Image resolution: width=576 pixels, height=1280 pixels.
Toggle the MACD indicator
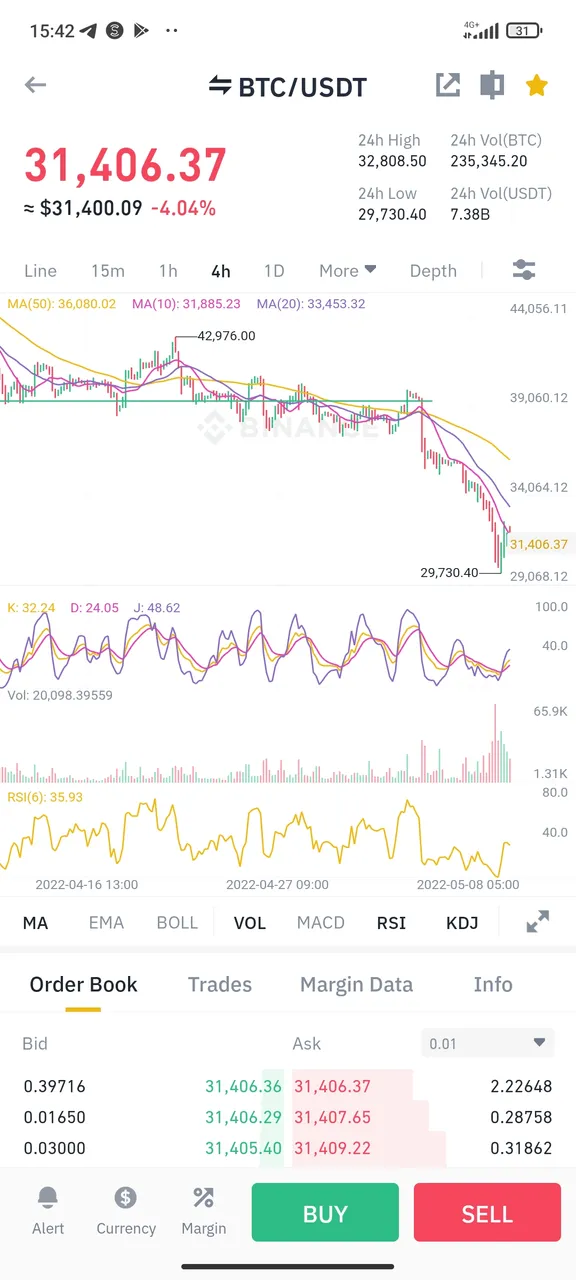[x=321, y=923]
